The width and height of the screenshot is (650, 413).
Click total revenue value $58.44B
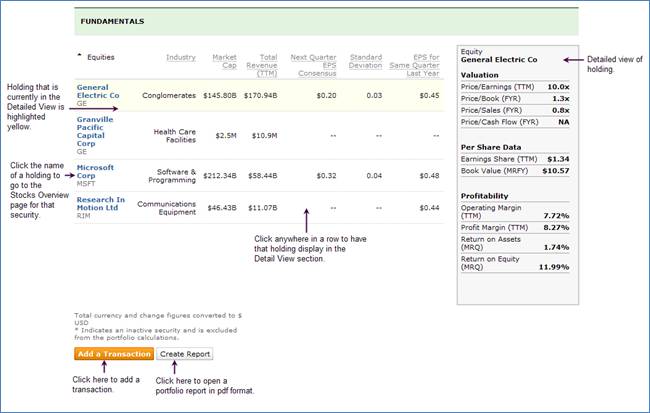[x=262, y=176]
